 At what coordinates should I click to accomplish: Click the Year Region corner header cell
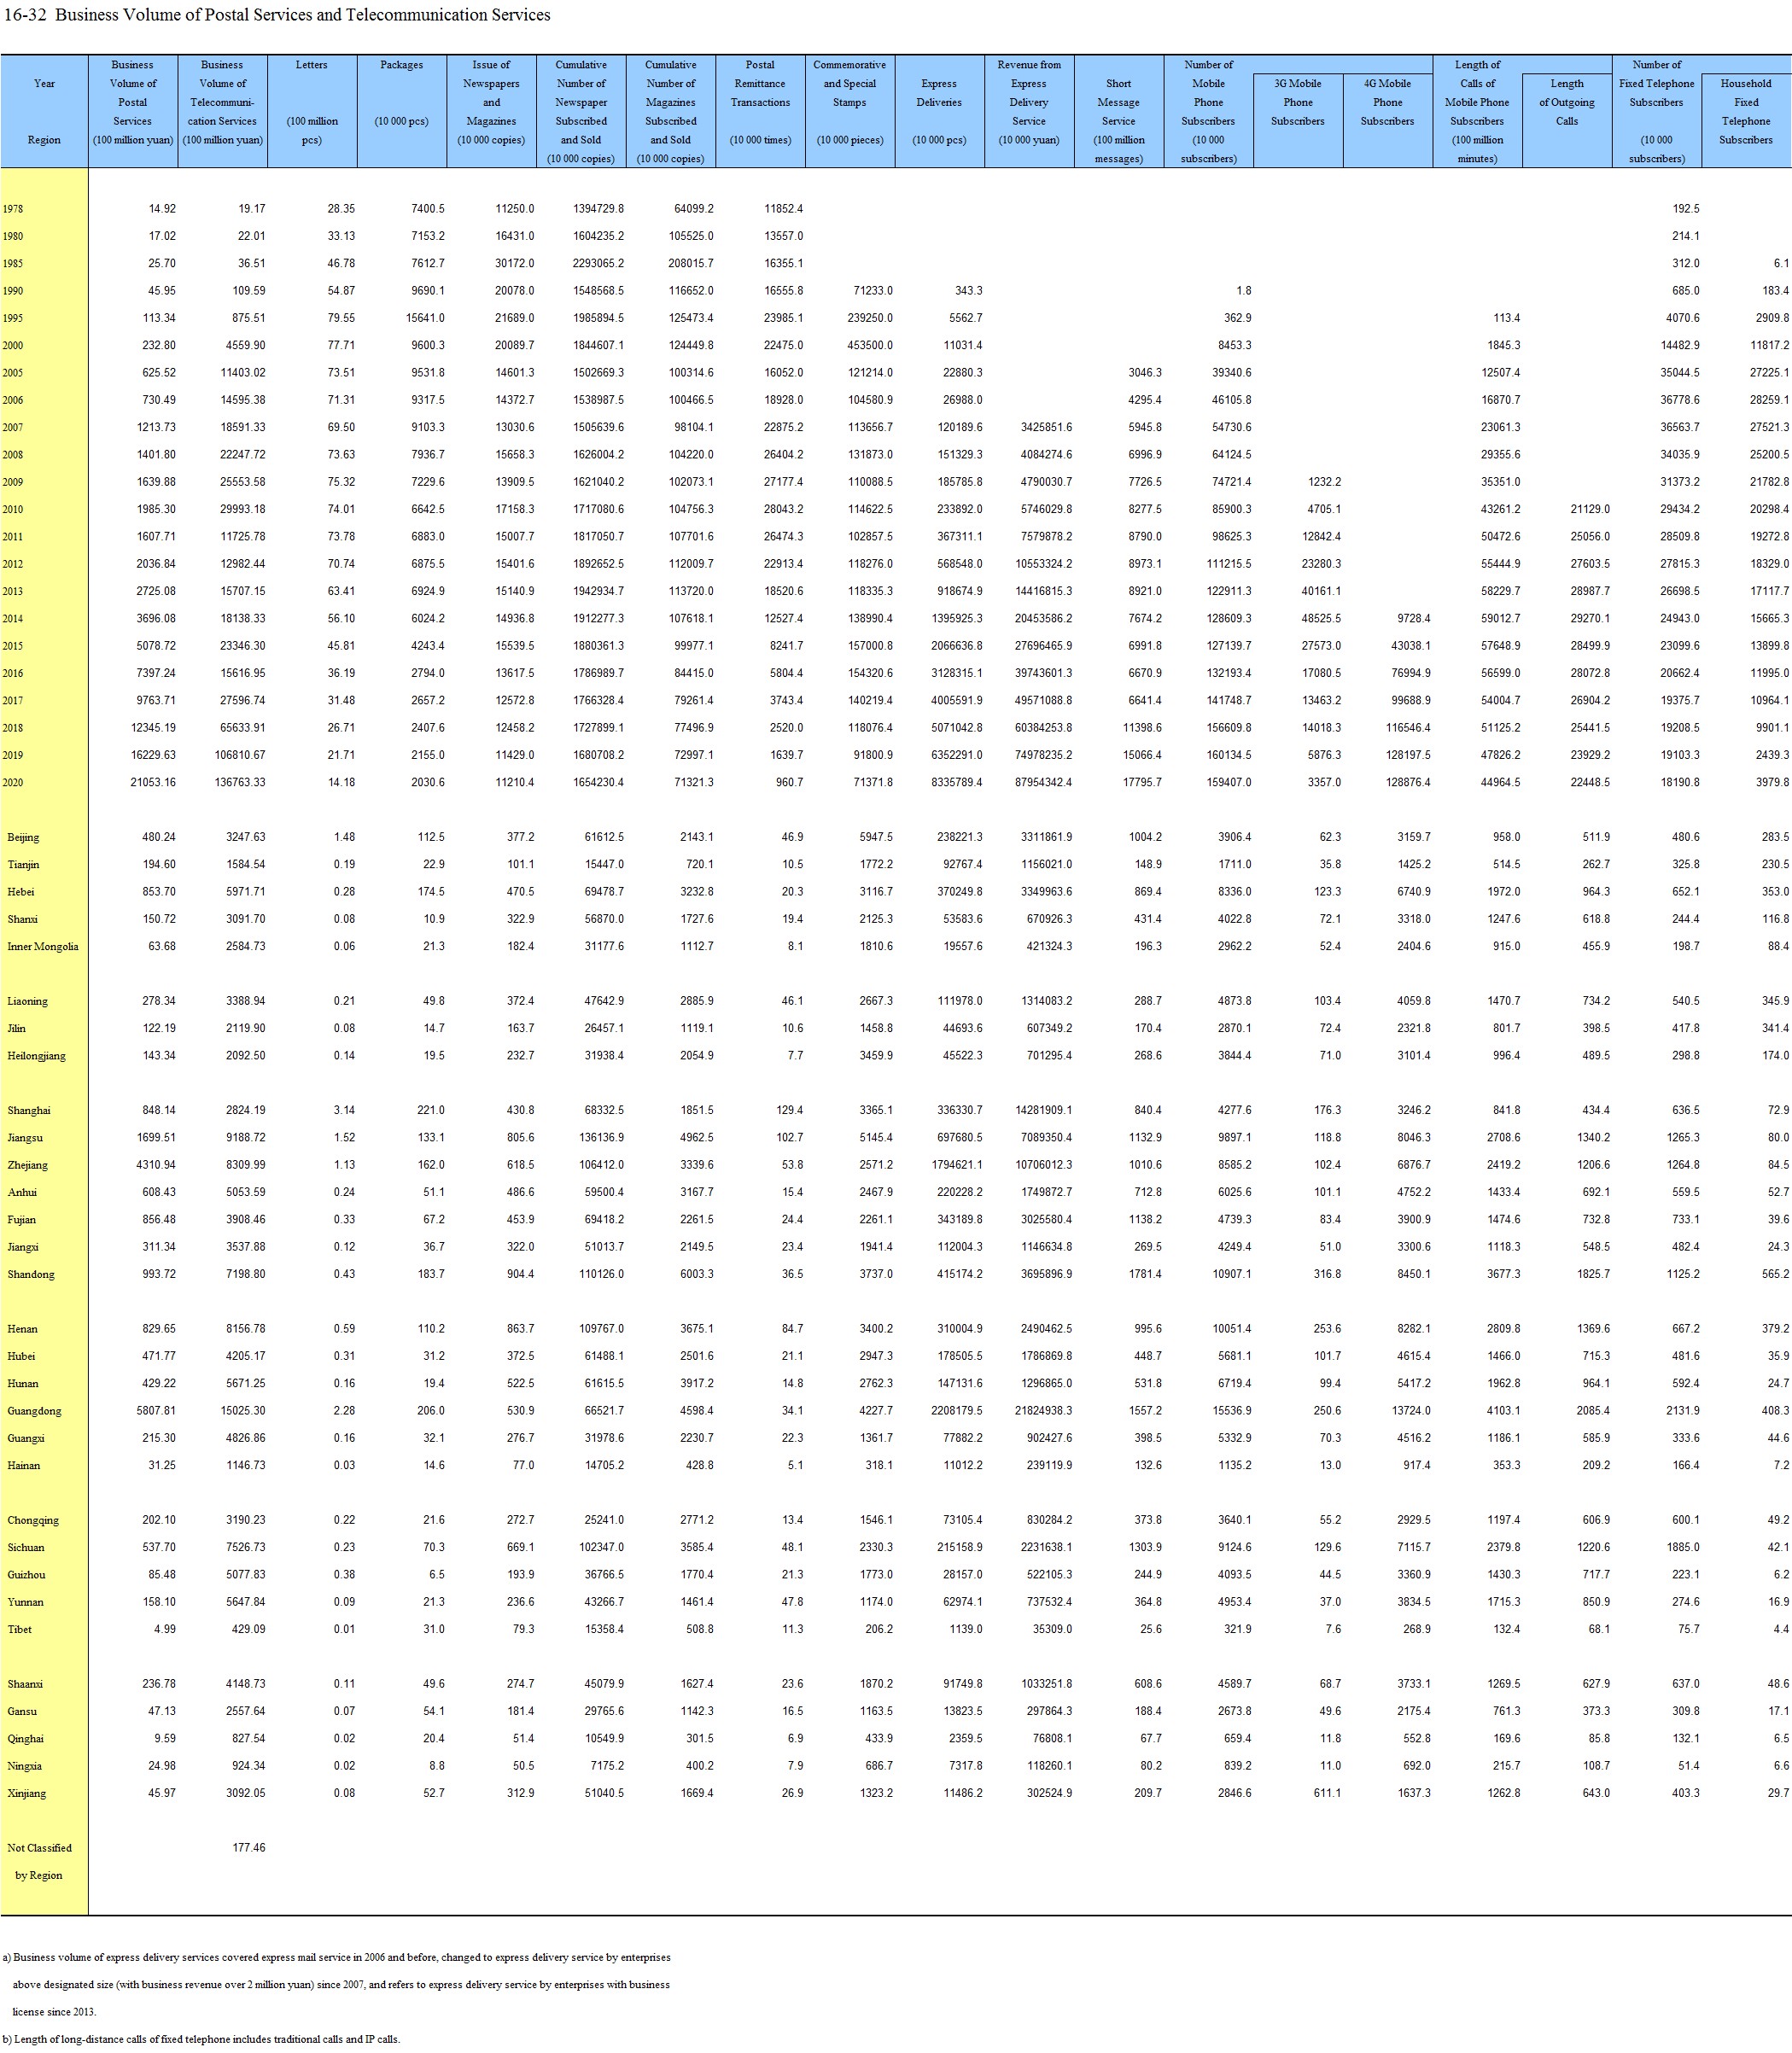(x=44, y=112)
